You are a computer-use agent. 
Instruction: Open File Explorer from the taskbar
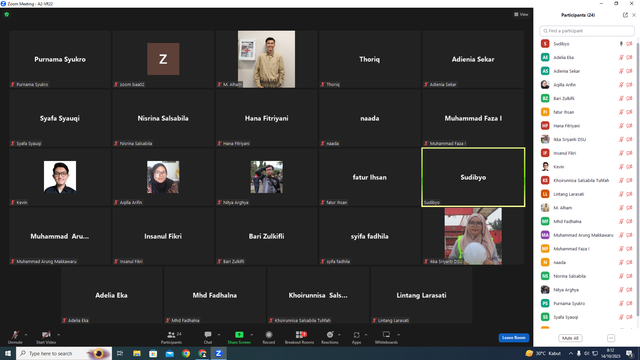tap(137, 353)
